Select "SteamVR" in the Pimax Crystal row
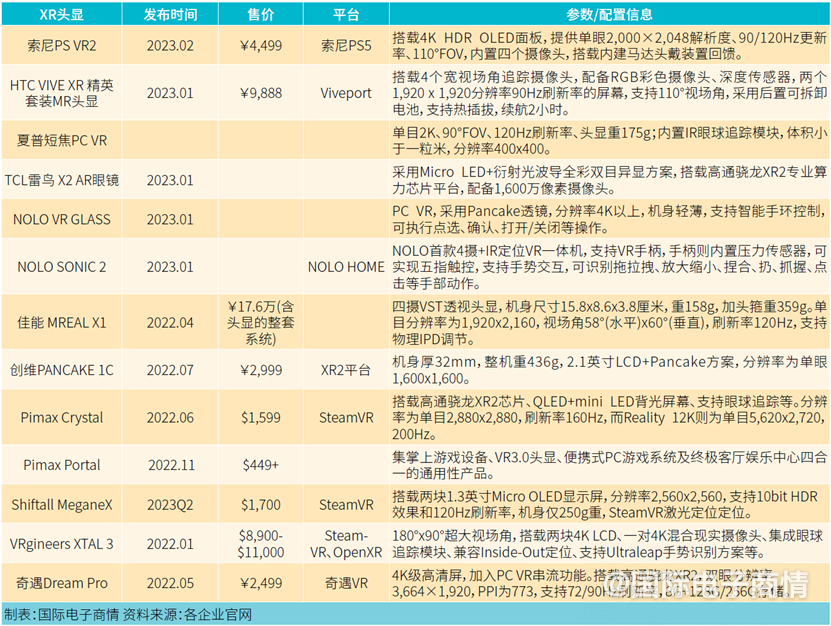The width and height of the screenshot is (831, 626). coord(346,418)
